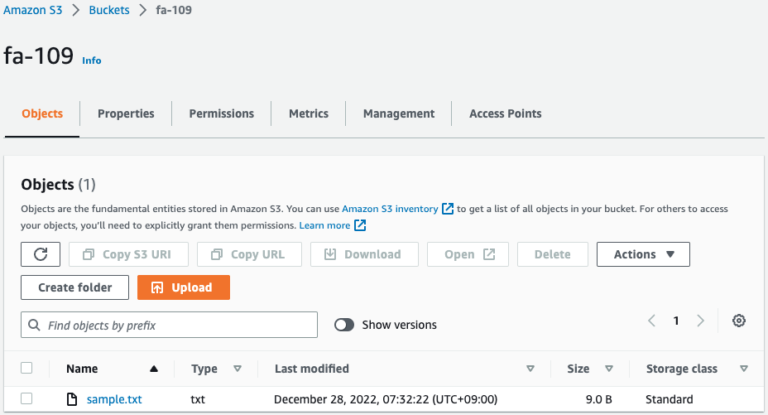Click the orange Upload button
This screenshot has height=415, width=768.
183,287
